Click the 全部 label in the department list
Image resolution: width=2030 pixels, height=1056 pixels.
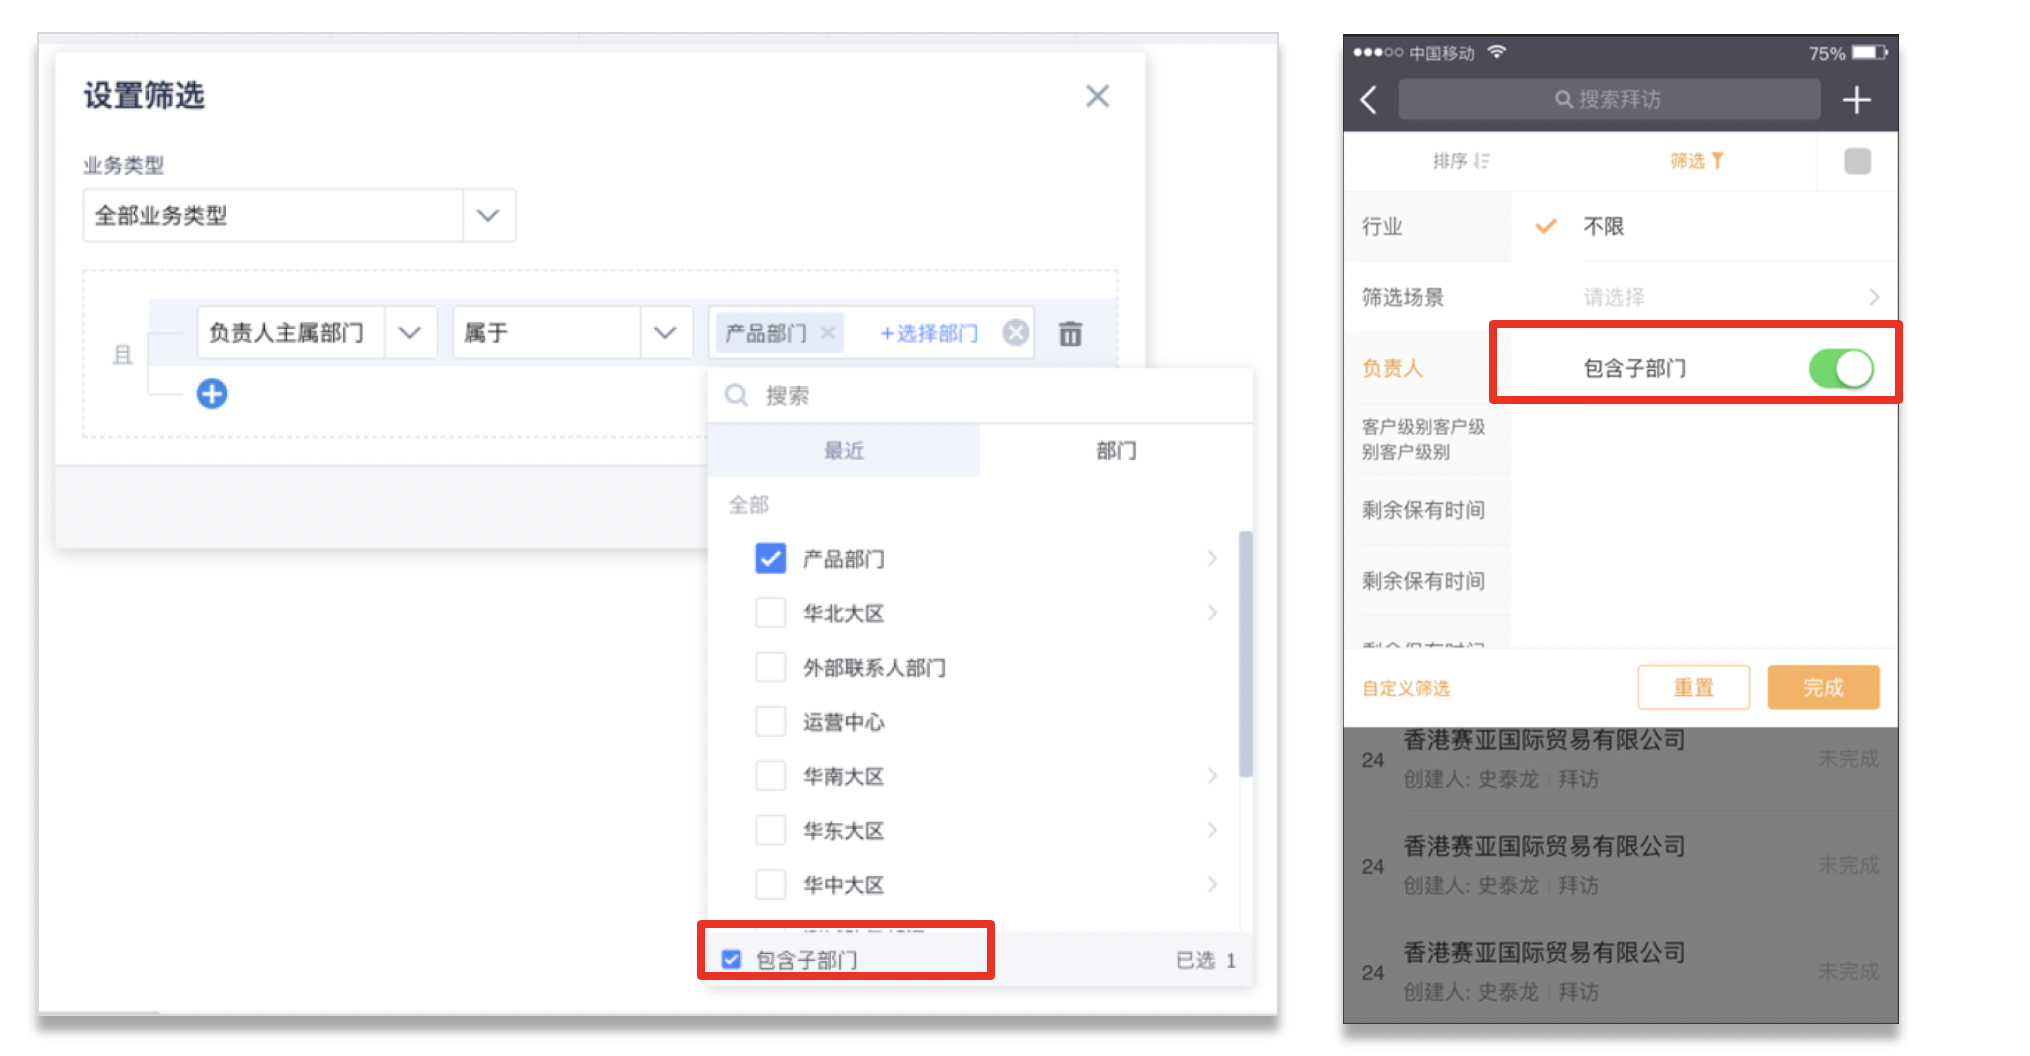[749, 505]
